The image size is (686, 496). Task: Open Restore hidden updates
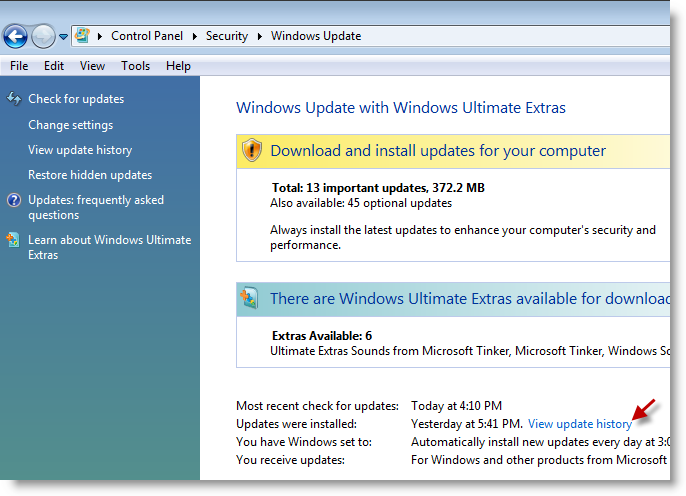pyautogui.click(x=90, y=175)
